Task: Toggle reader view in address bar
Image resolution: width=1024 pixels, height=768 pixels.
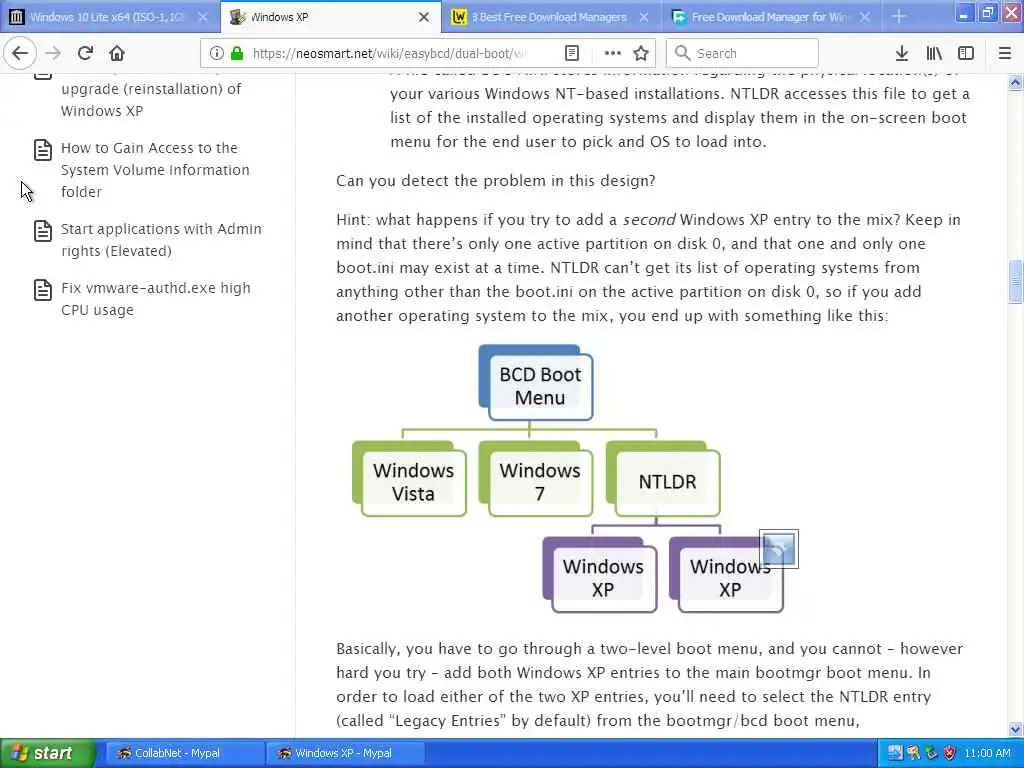Action: coord(571,53)
